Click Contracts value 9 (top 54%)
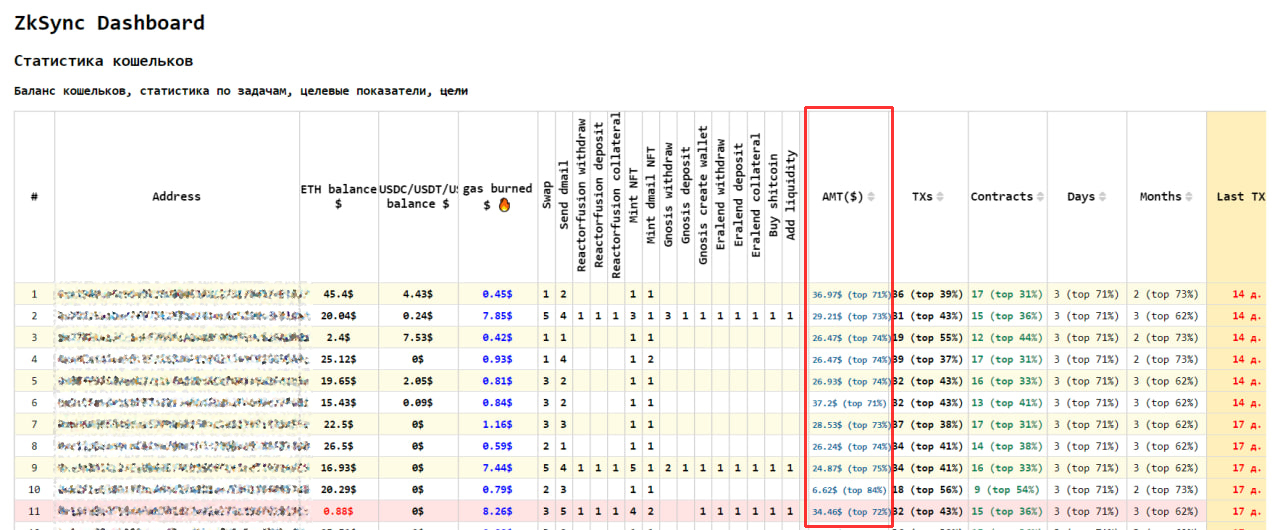Viewport: 1280px width, 530px height. click(1006, 490)
